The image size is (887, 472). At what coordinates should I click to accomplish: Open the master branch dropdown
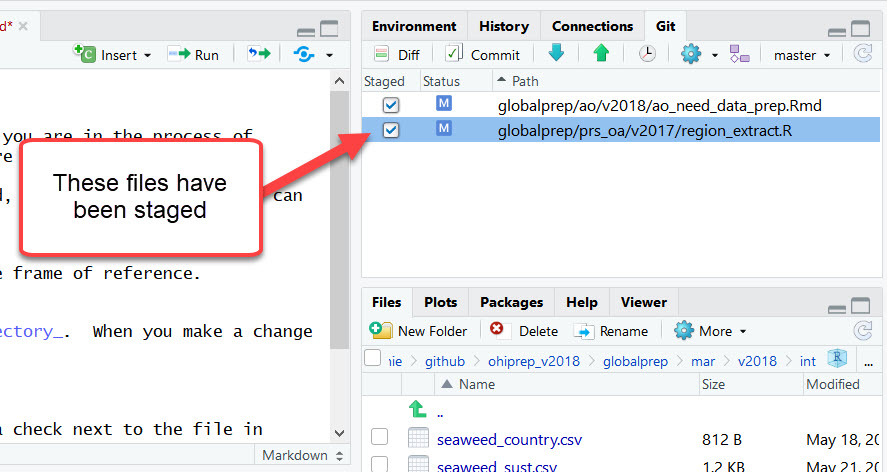pyautogui.click(x=802, y=55)
